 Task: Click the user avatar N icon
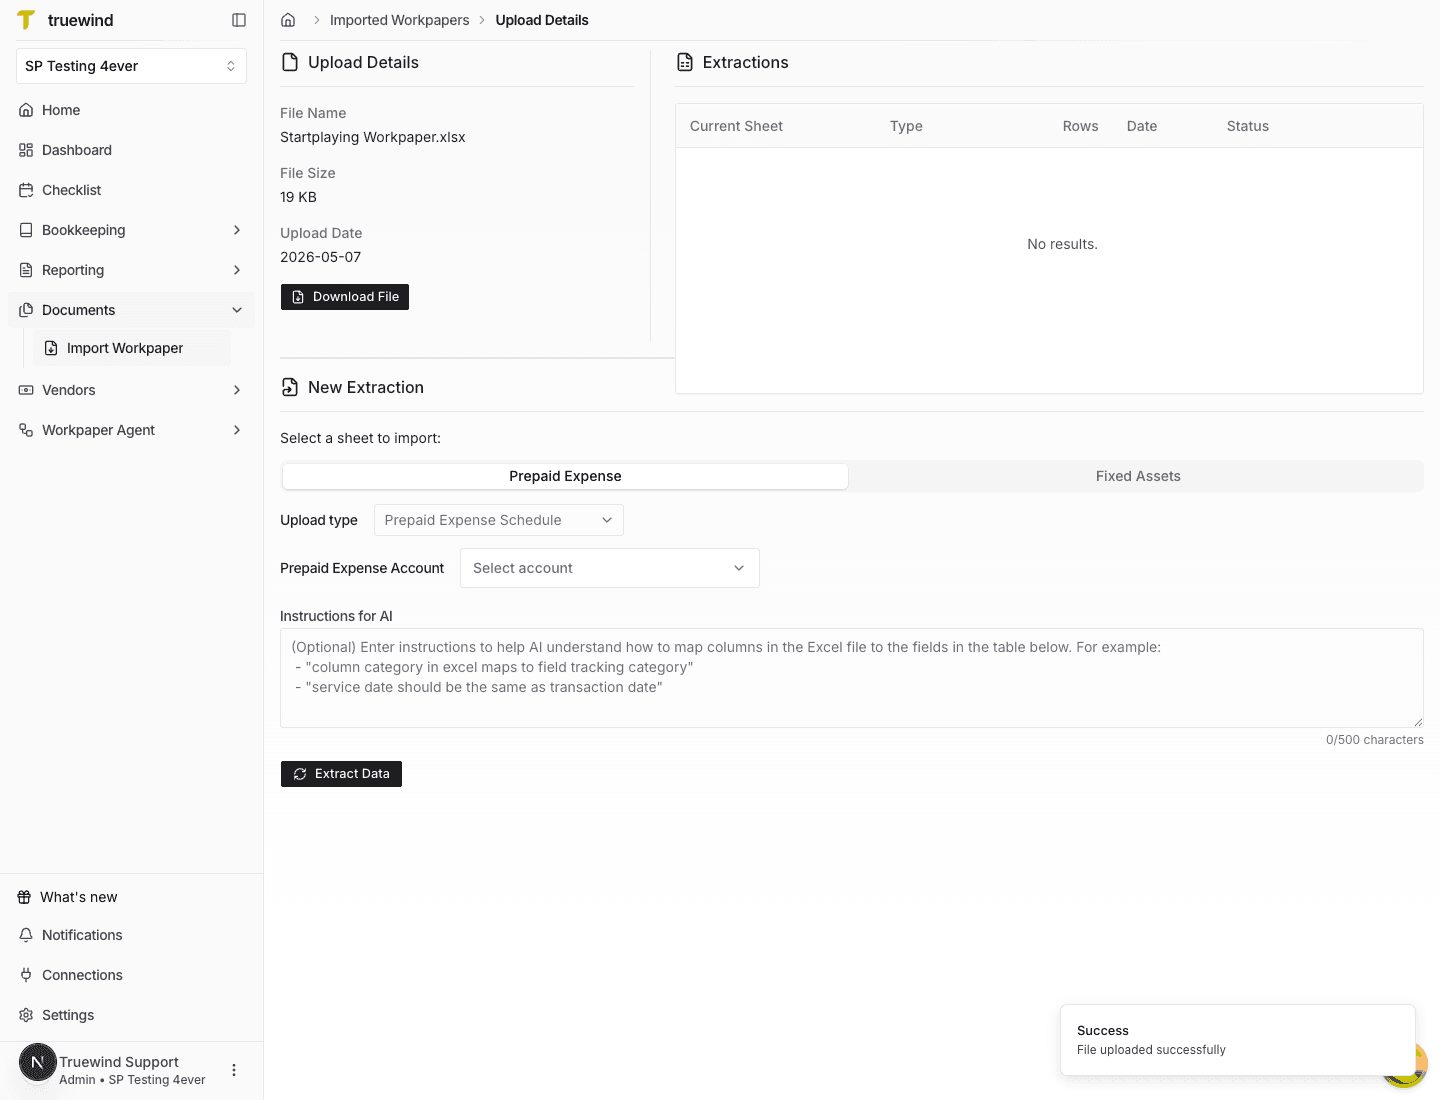coord(38,1062)
